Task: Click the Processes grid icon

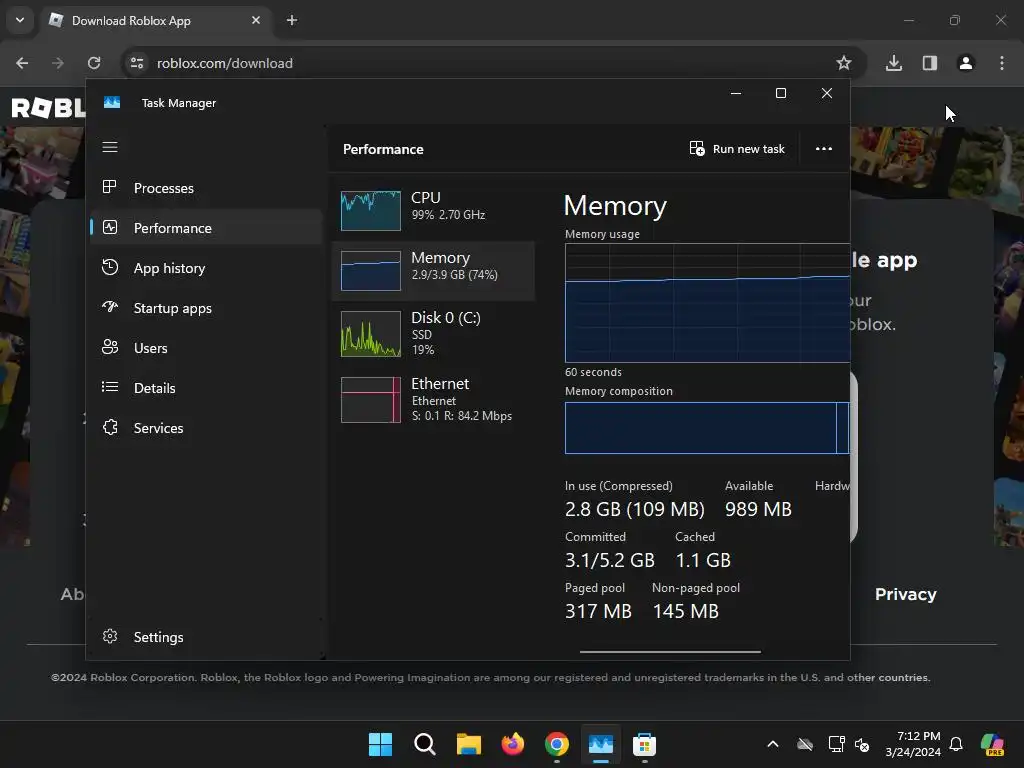Action: pyautogui.click(x=110, y=187)
